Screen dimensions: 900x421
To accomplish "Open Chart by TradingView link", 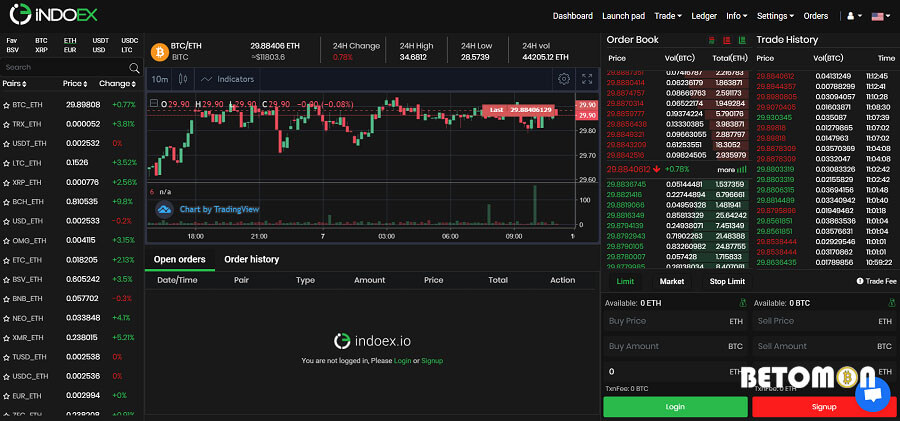I will coord(219,210).
